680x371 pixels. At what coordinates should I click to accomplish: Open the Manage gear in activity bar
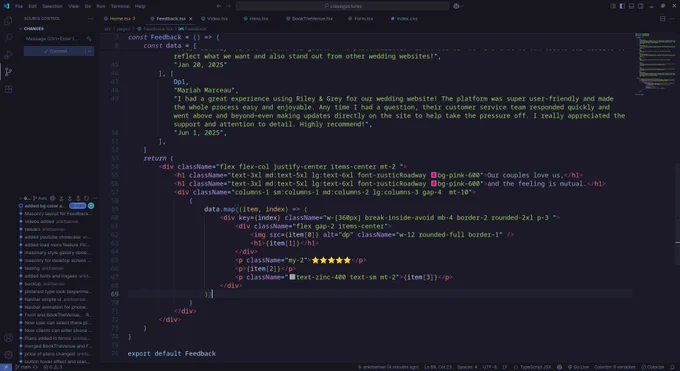coord(8,355)
